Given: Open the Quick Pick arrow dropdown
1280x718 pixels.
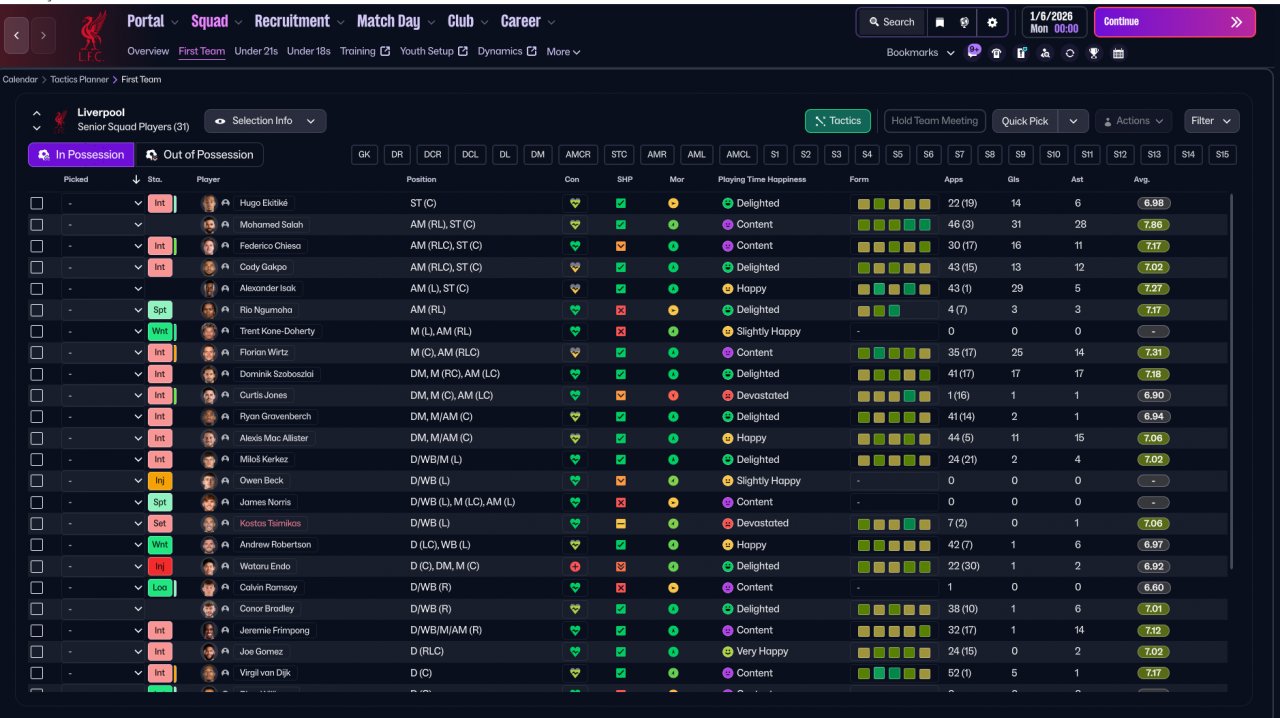Looking at the screenshot, I should pos(1073,121).
